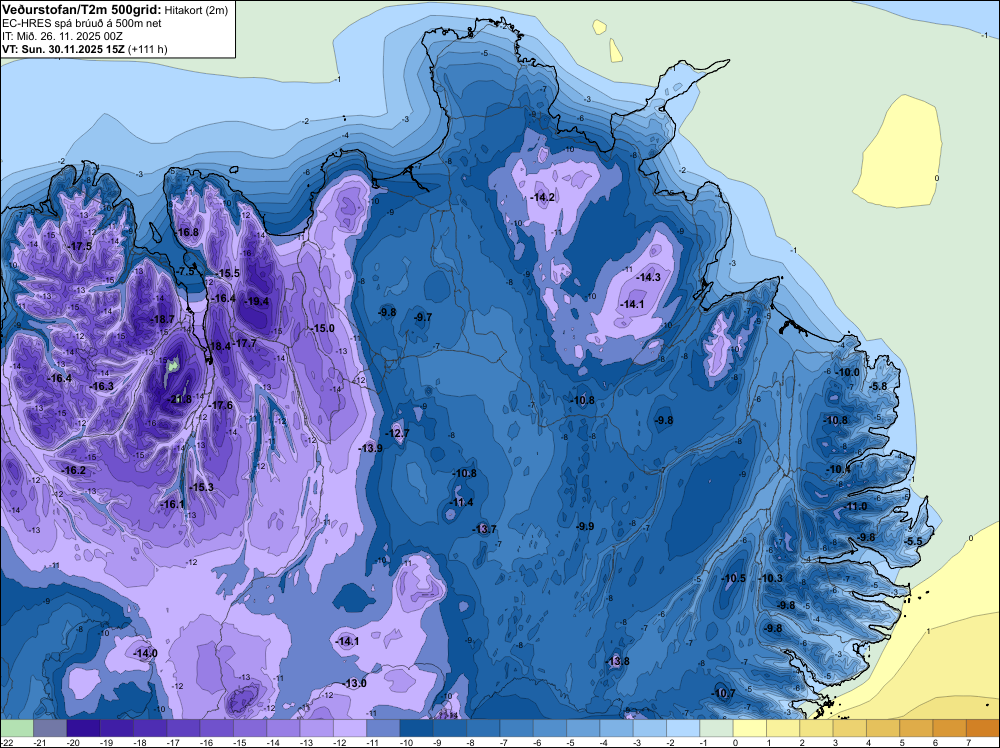
Task: Click the -13.9 temperature reading
Action: (x=371, y=448)
